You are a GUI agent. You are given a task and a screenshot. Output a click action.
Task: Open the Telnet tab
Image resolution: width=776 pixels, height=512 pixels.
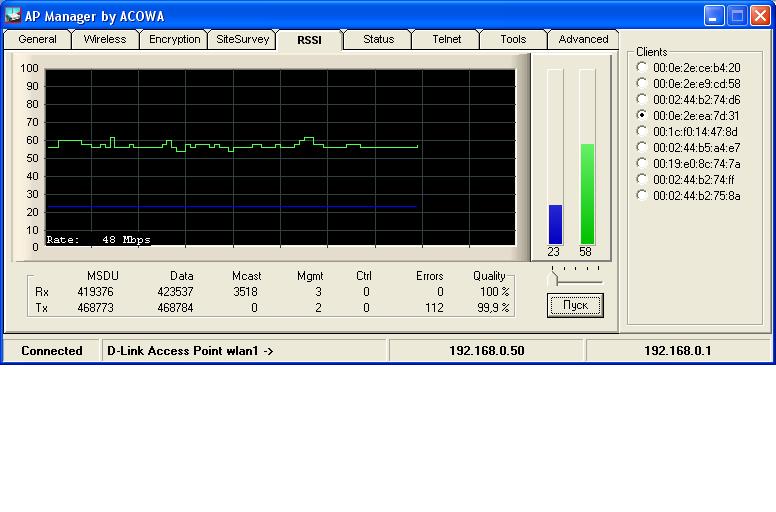447,39
